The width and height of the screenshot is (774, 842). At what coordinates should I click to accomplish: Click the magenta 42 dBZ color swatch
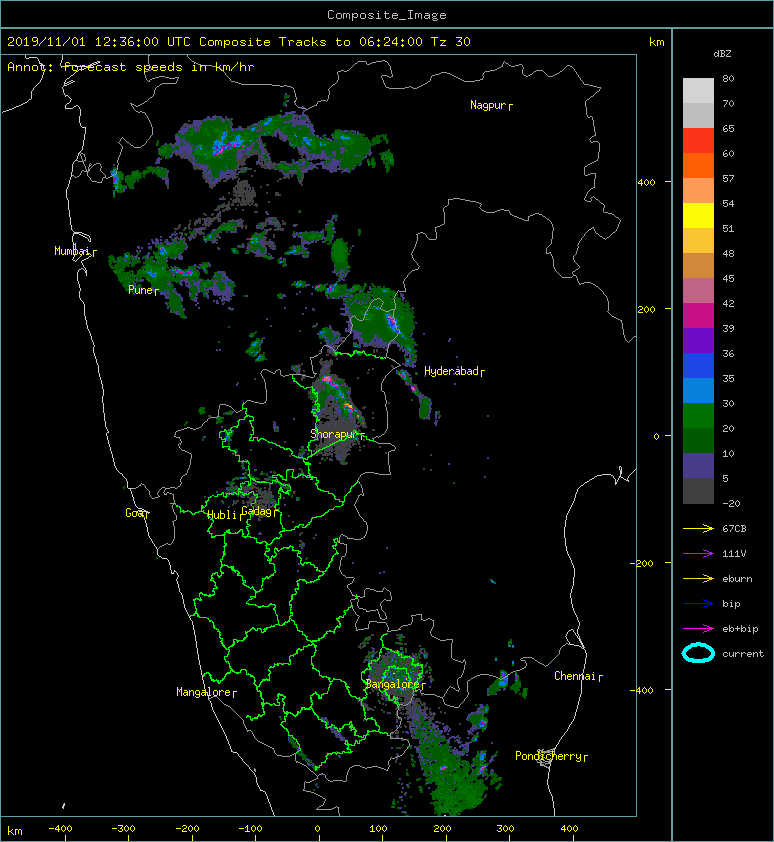click(x=698, y=315)
